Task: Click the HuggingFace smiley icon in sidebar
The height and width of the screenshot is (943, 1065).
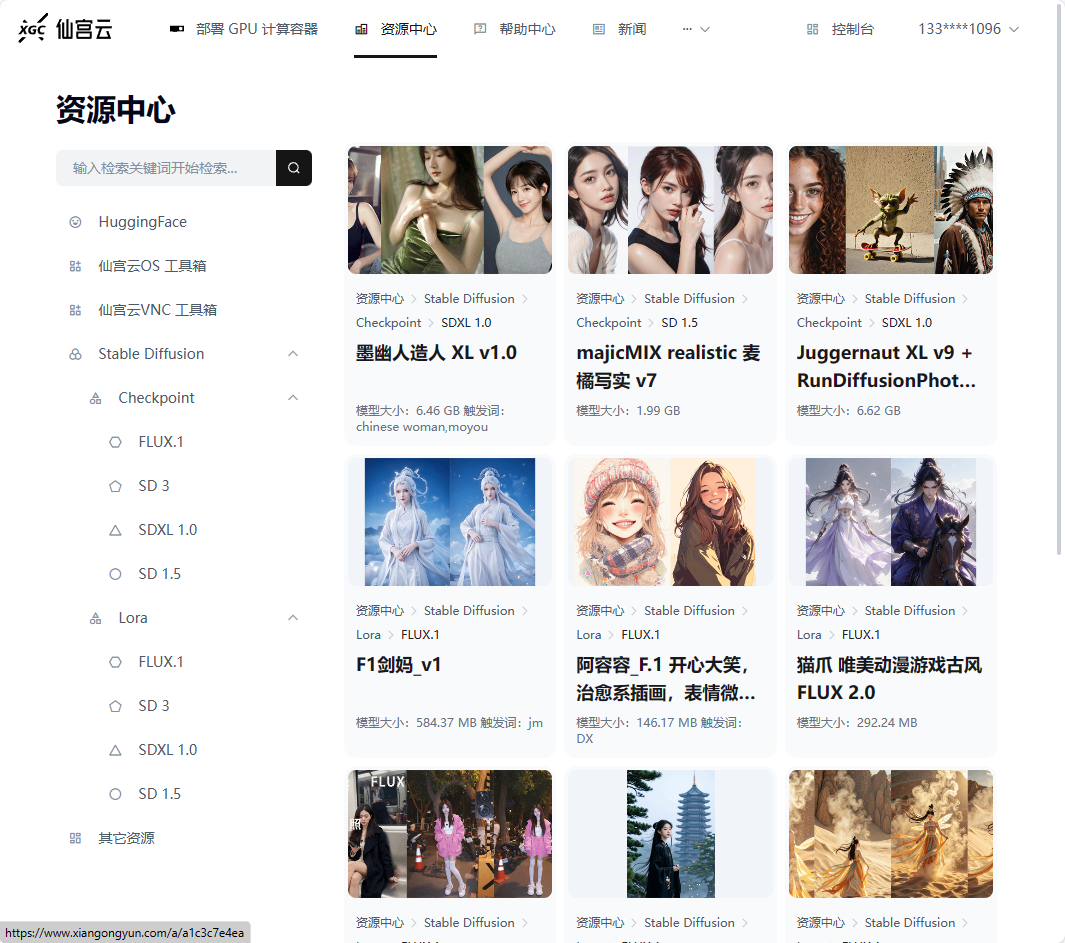Action: tap(75, 222)
